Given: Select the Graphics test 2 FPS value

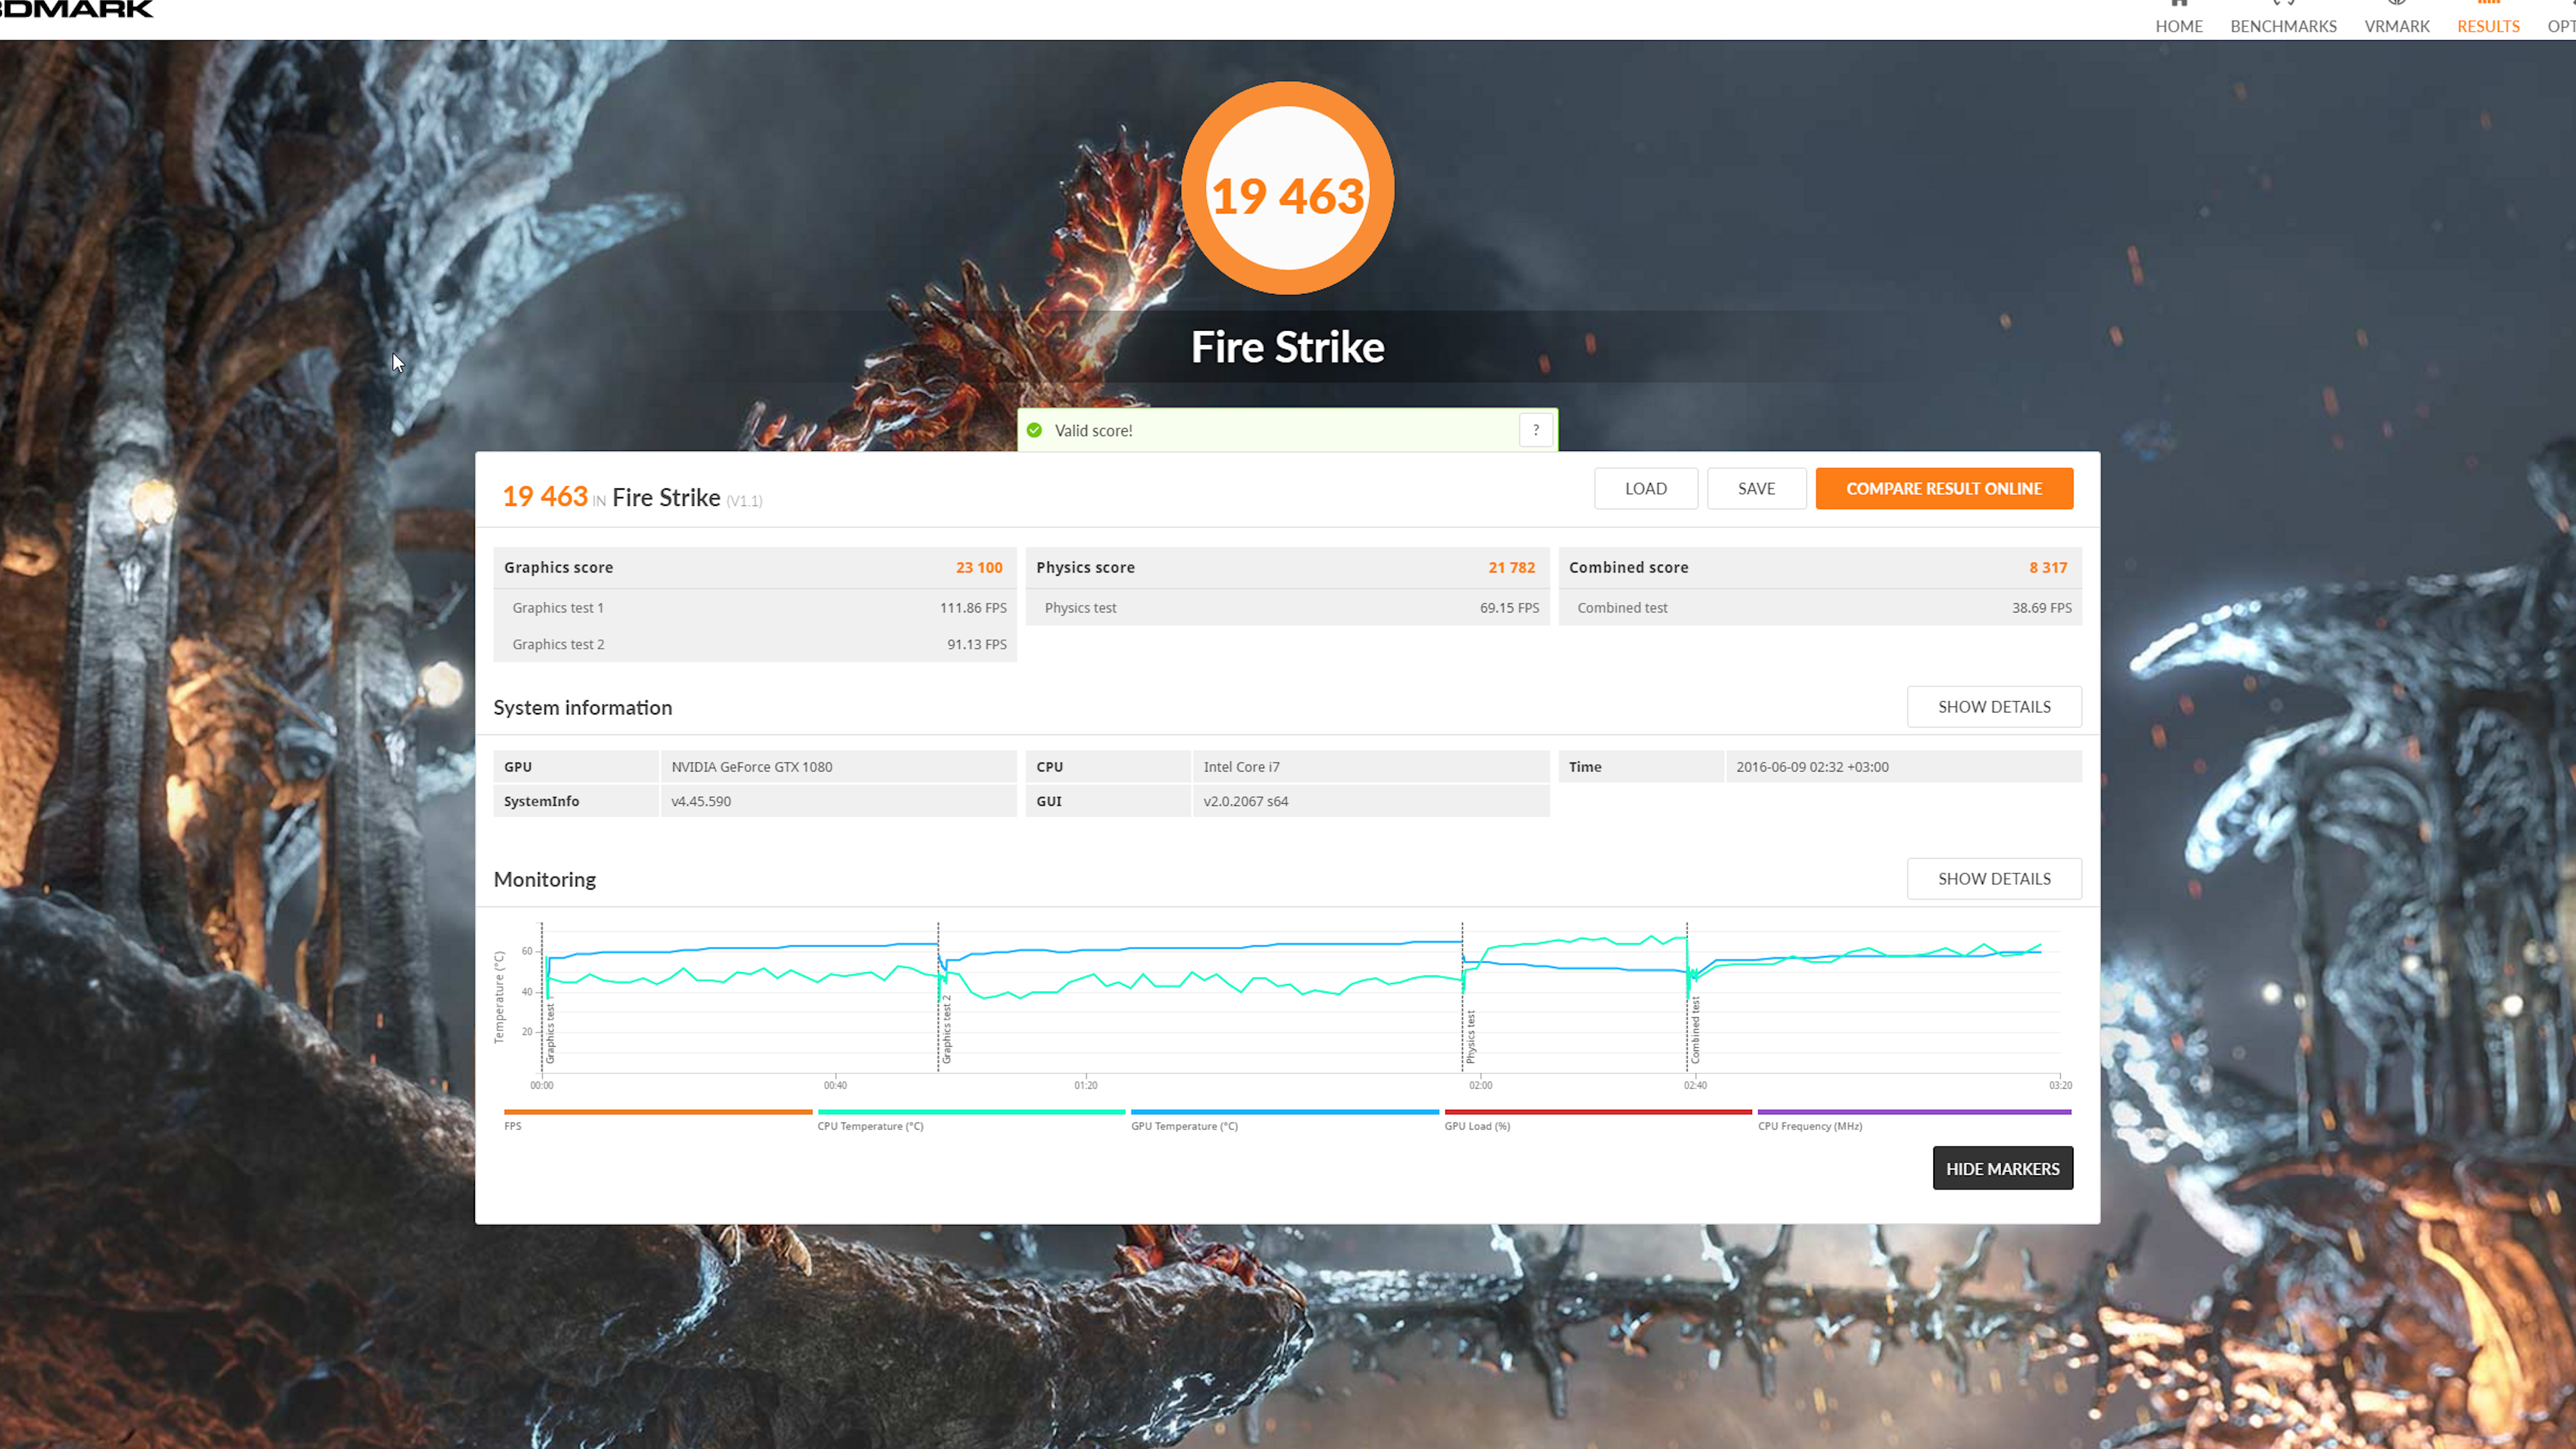Looking at the screenshot, I should point(976,644).
